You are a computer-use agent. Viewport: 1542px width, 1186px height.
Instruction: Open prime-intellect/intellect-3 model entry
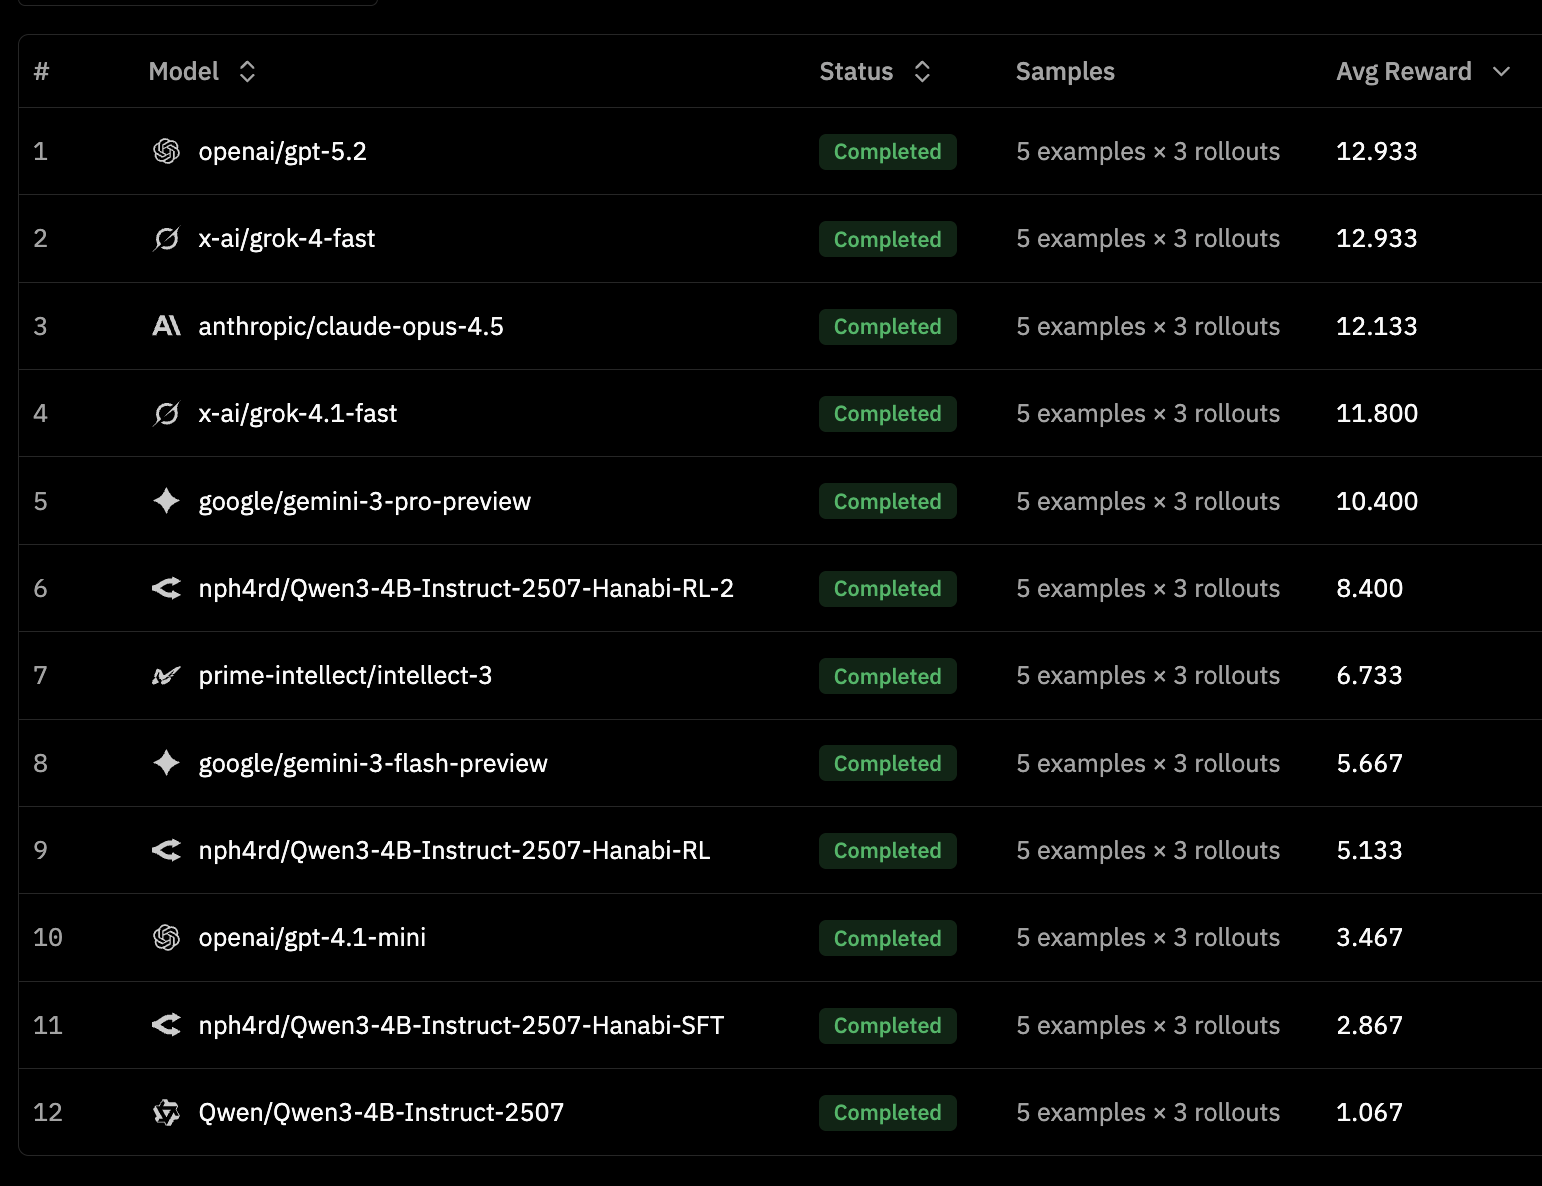tap(345, 676)
